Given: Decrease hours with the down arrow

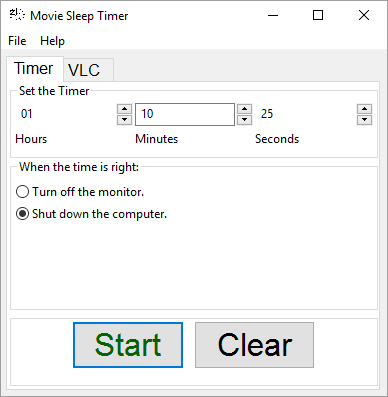Looking at the screenshot, I should point(124,119).
